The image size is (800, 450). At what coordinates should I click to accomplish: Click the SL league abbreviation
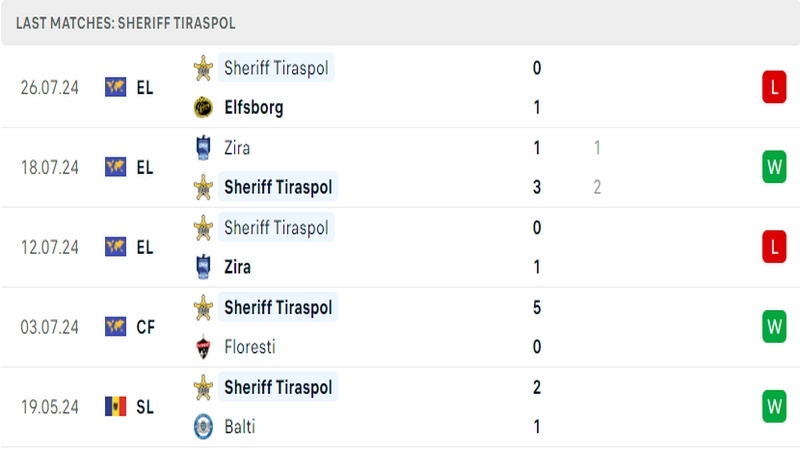point(145,407)
